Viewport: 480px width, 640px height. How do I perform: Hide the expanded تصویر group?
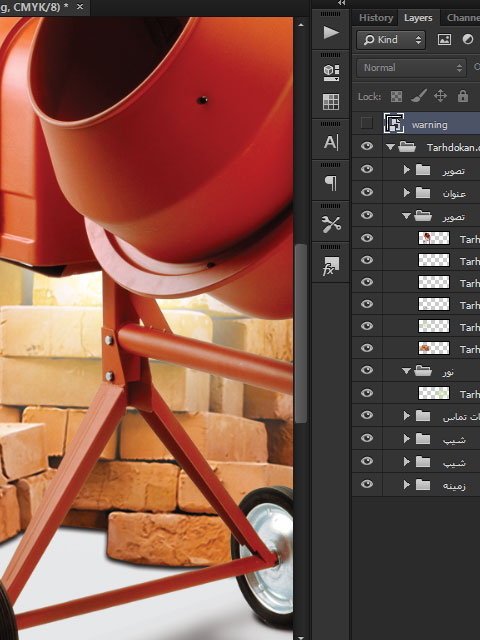tap(367, 215)
